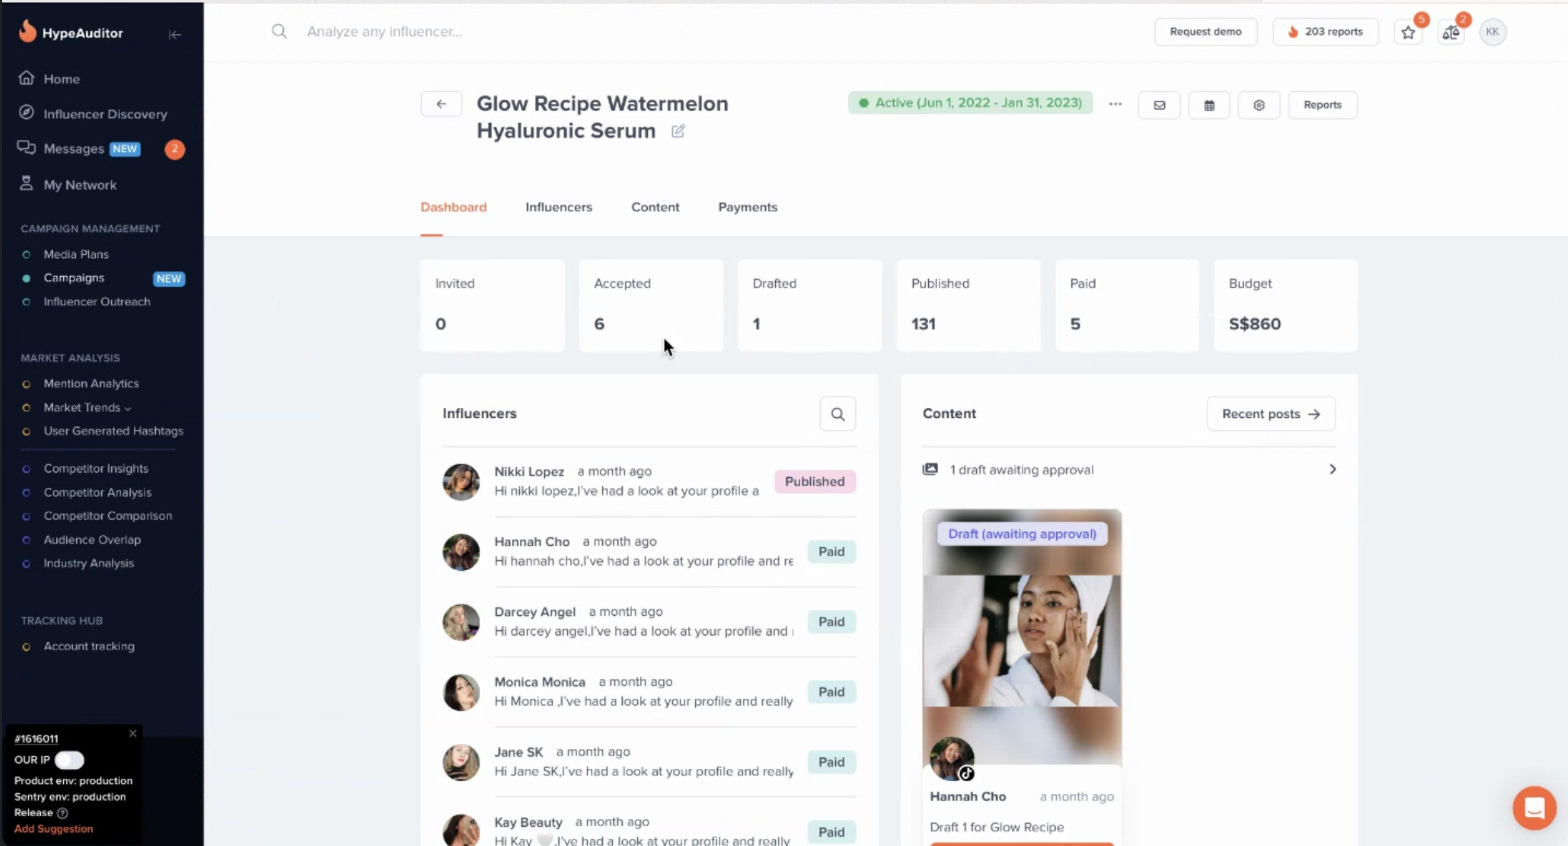The width and height of the screenshot is (1568, 846).
Task: Open Account tracking in sidebar
Action: [x=89, y=646]
